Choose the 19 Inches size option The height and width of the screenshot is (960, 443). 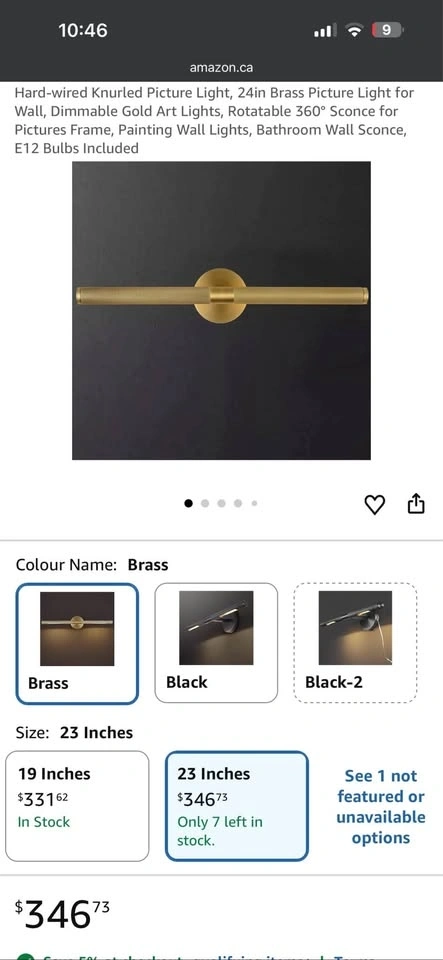tap(77, 806)
